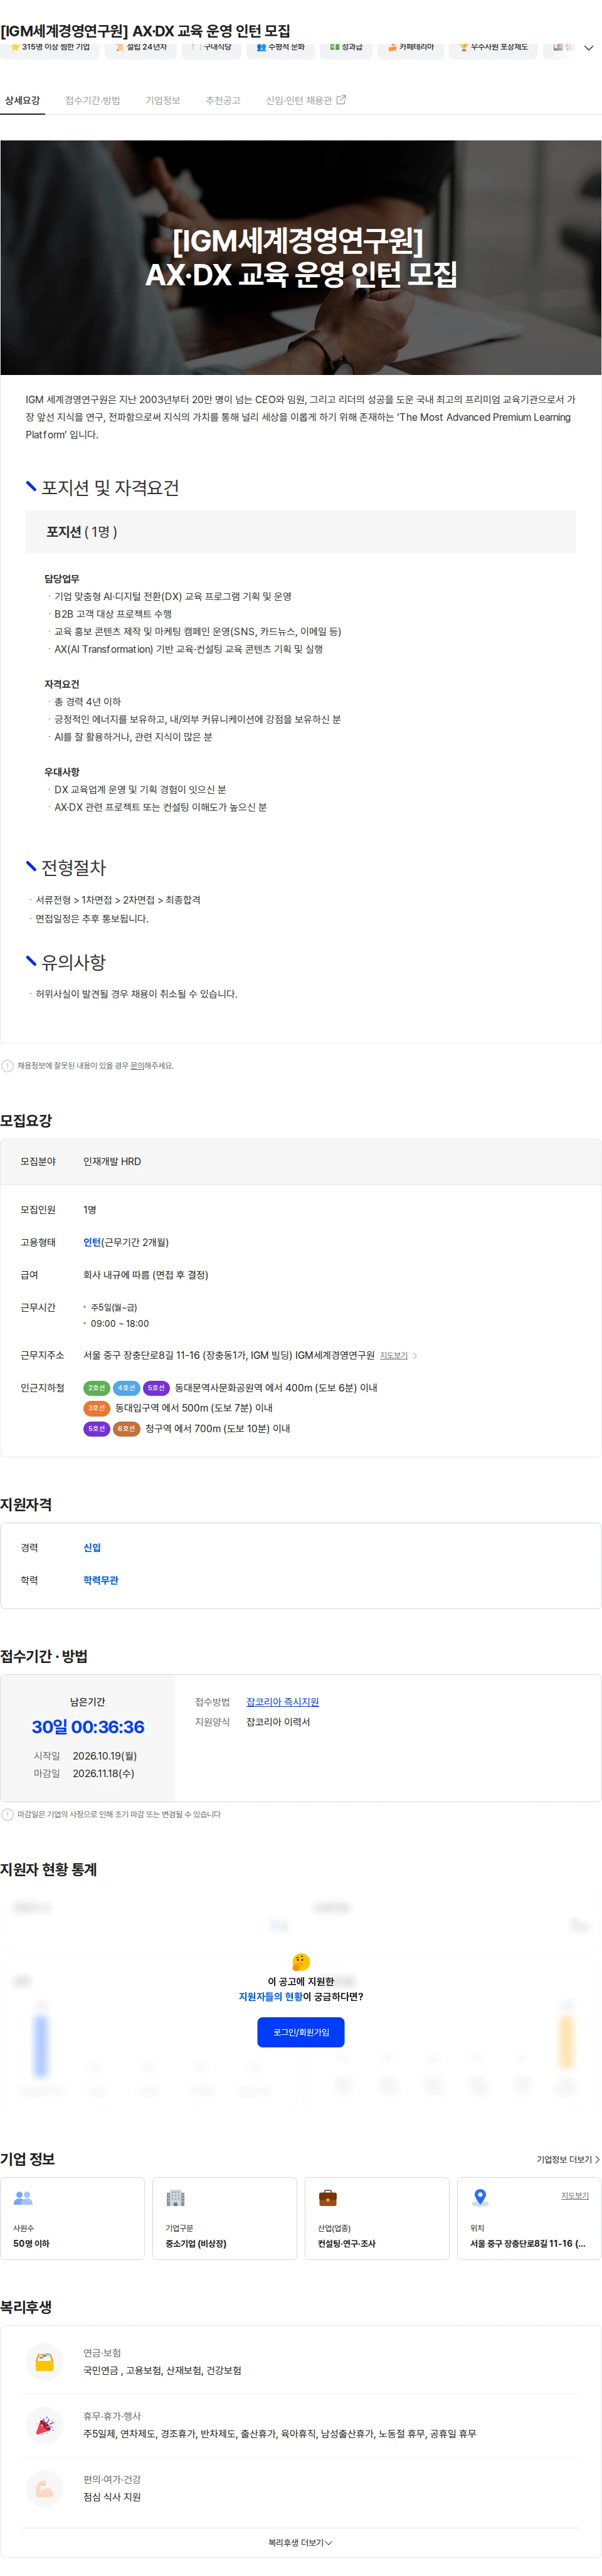Viewport: 602px width, 2576px height.
Task: Click the 인턴 employment type link
Action: pyautogui.click(x=92, y=1242)
